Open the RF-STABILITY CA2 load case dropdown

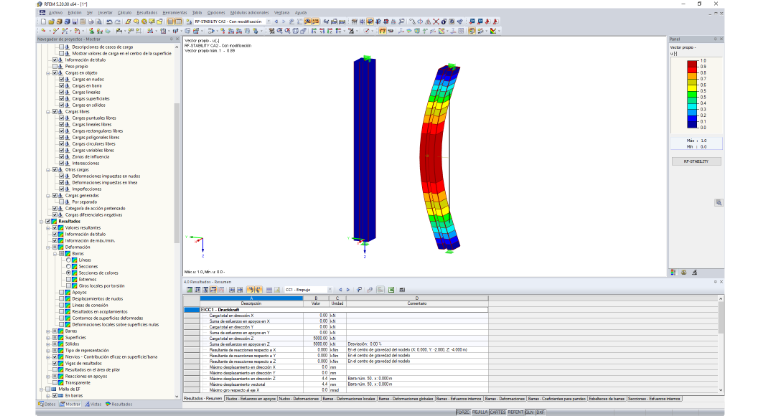[x=269, y=21]
